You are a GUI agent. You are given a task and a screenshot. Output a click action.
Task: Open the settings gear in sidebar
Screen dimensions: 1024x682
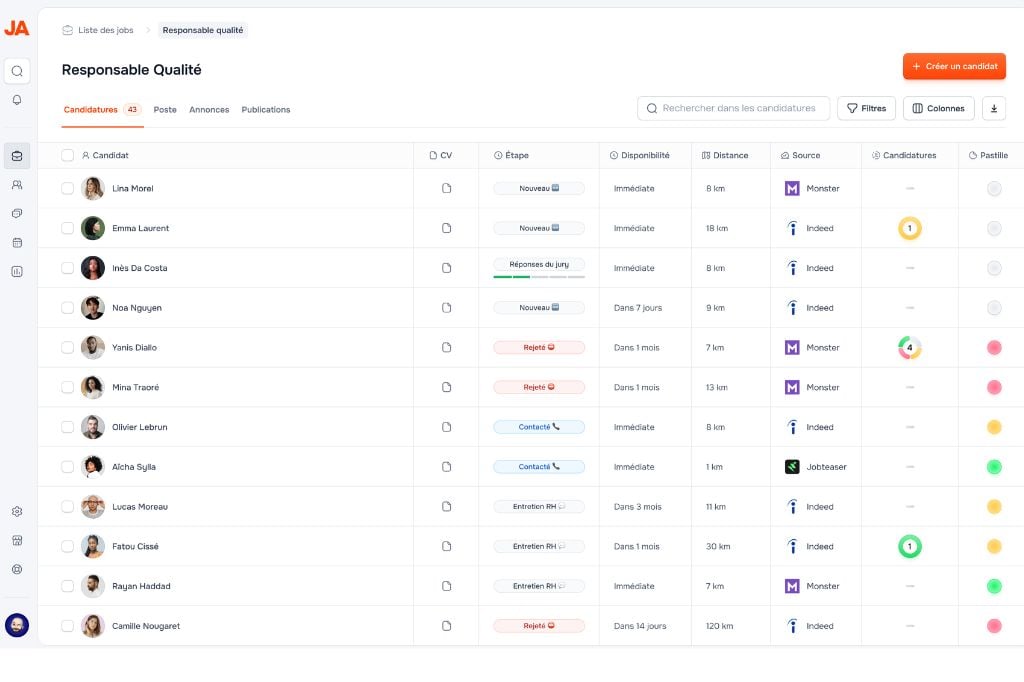point(17,511)
